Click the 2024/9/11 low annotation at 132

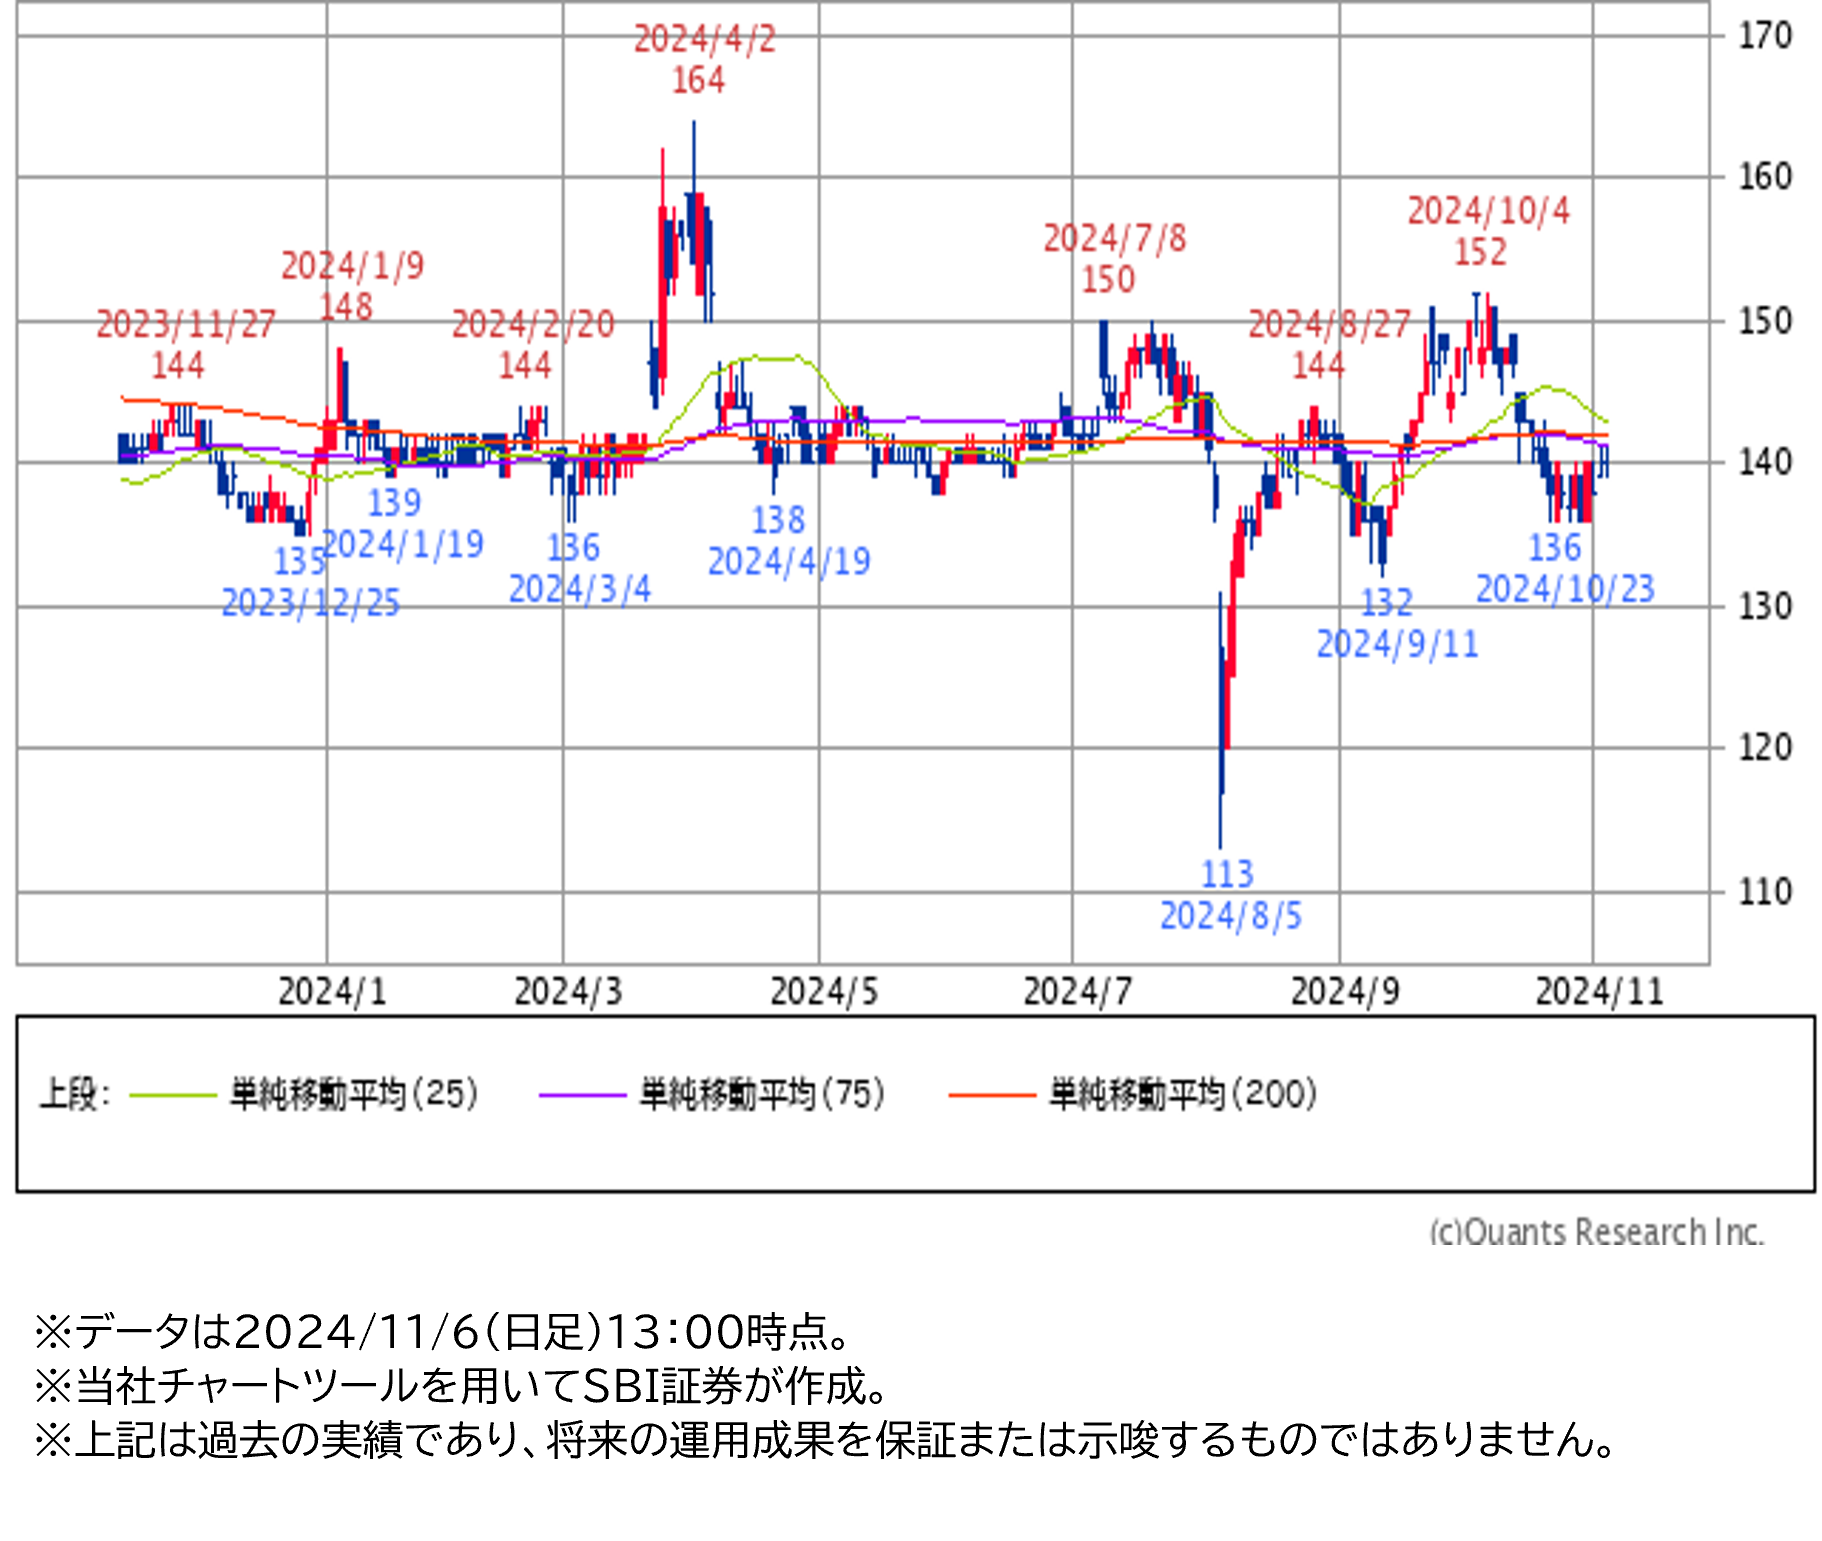pos(1396,624)
